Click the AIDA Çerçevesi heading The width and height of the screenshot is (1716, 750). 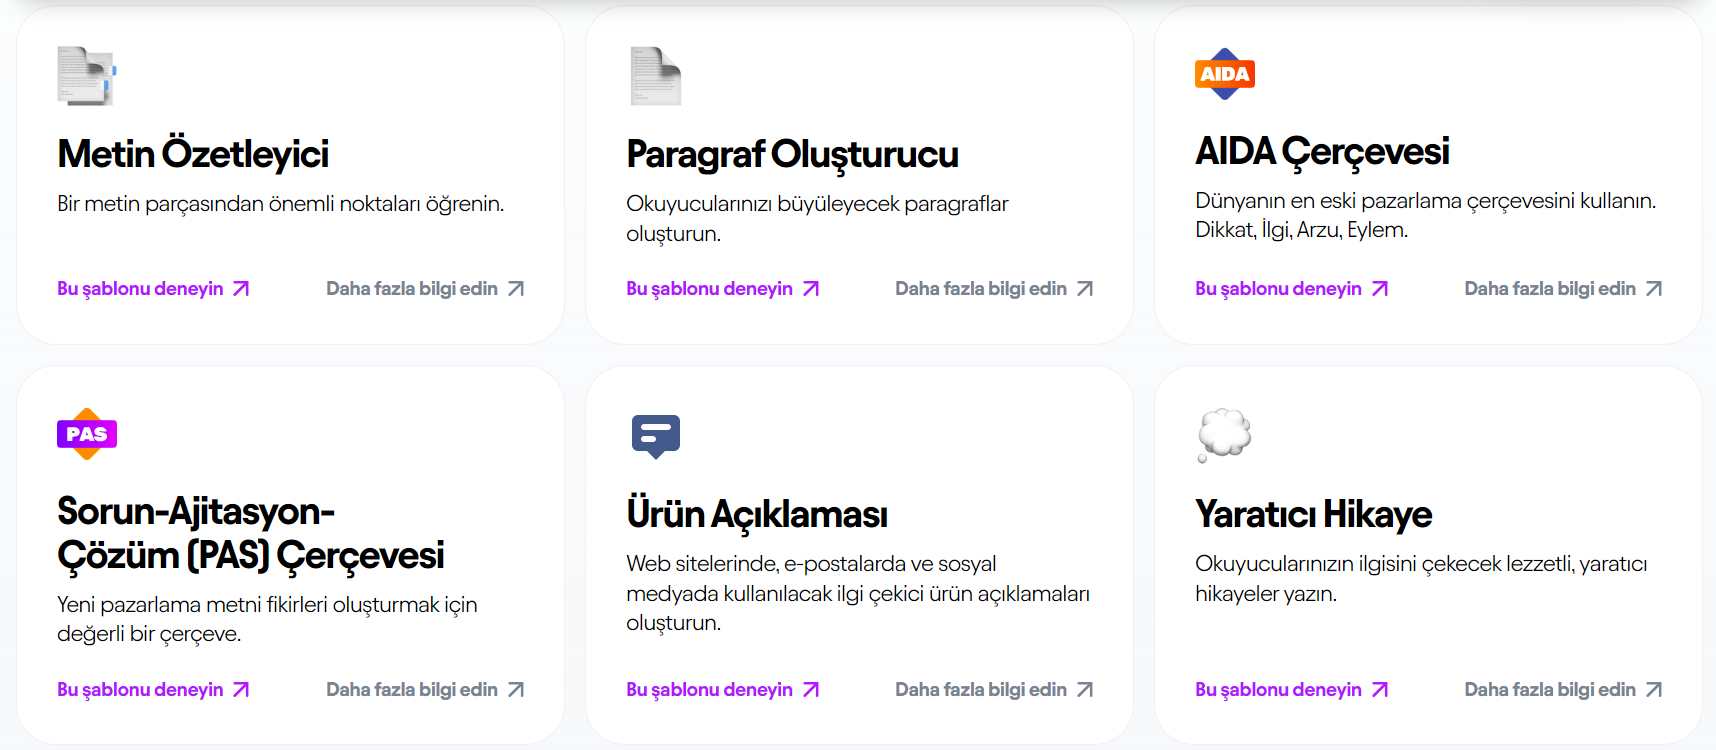click(x=1322, y=152)
